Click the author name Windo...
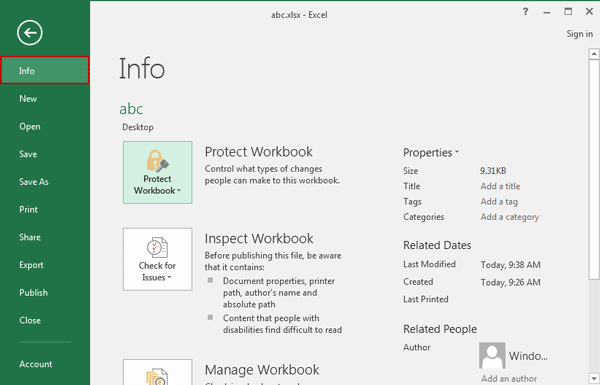Image resolution: width=600 pixels, height=385 pixels. tap(528, 356)
